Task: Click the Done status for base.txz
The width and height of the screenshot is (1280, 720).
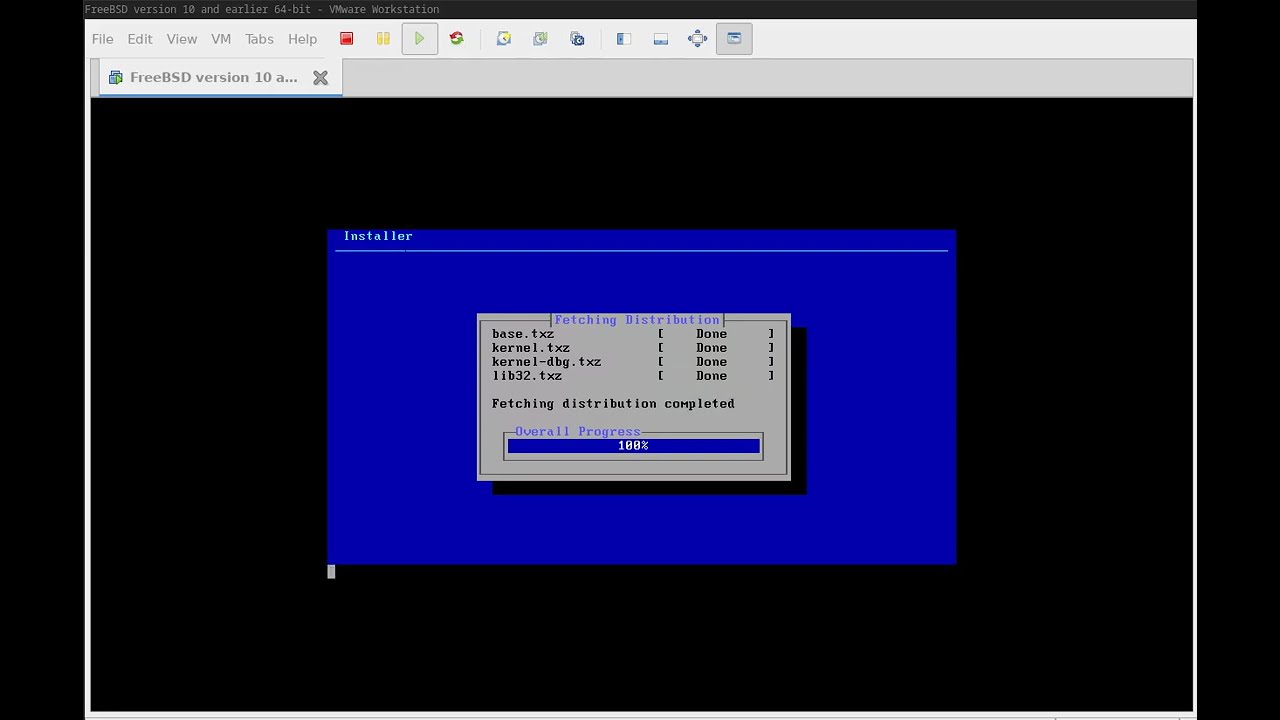Action: (x=712, y=334)
